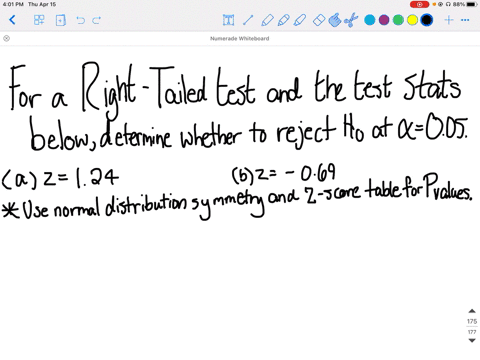The height and width of the screenshot is (360, 480).
Task: Tap the 4:01 PM clock
Action: [x=13, y=4]
